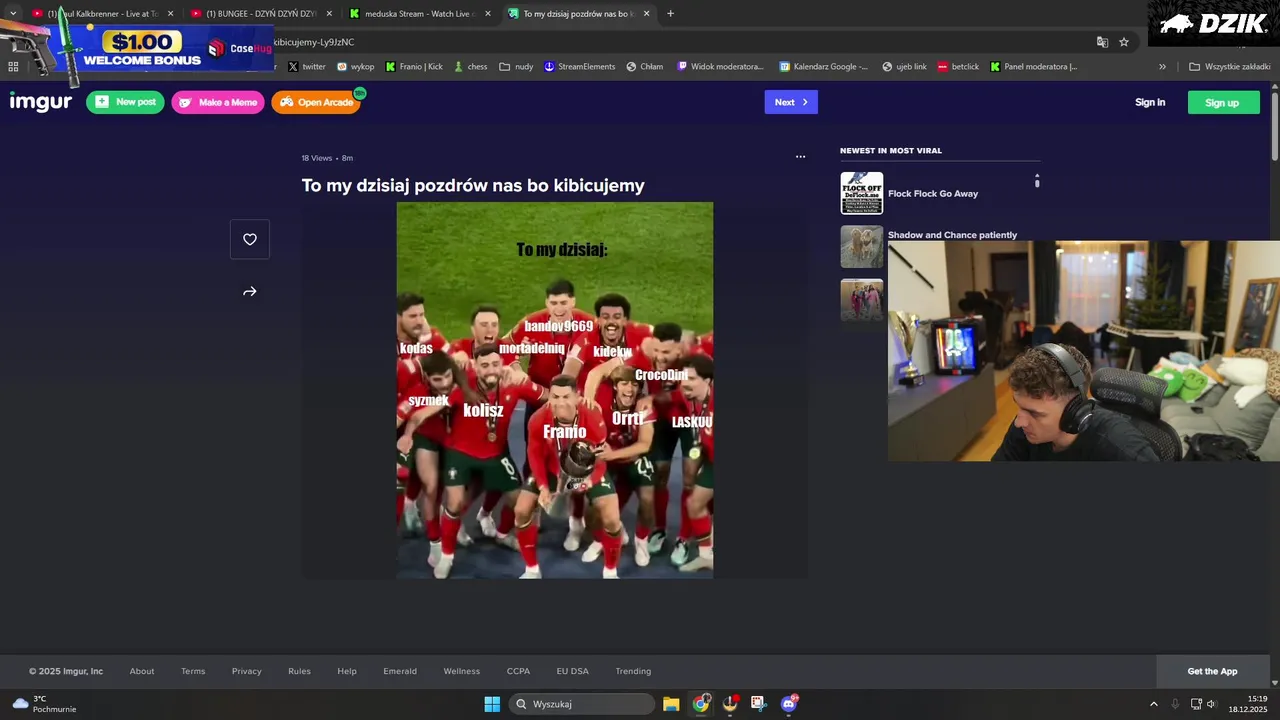Open the StreamElements bookmark
Screen dimensions: 1280x720
click(x=580, y=67)
